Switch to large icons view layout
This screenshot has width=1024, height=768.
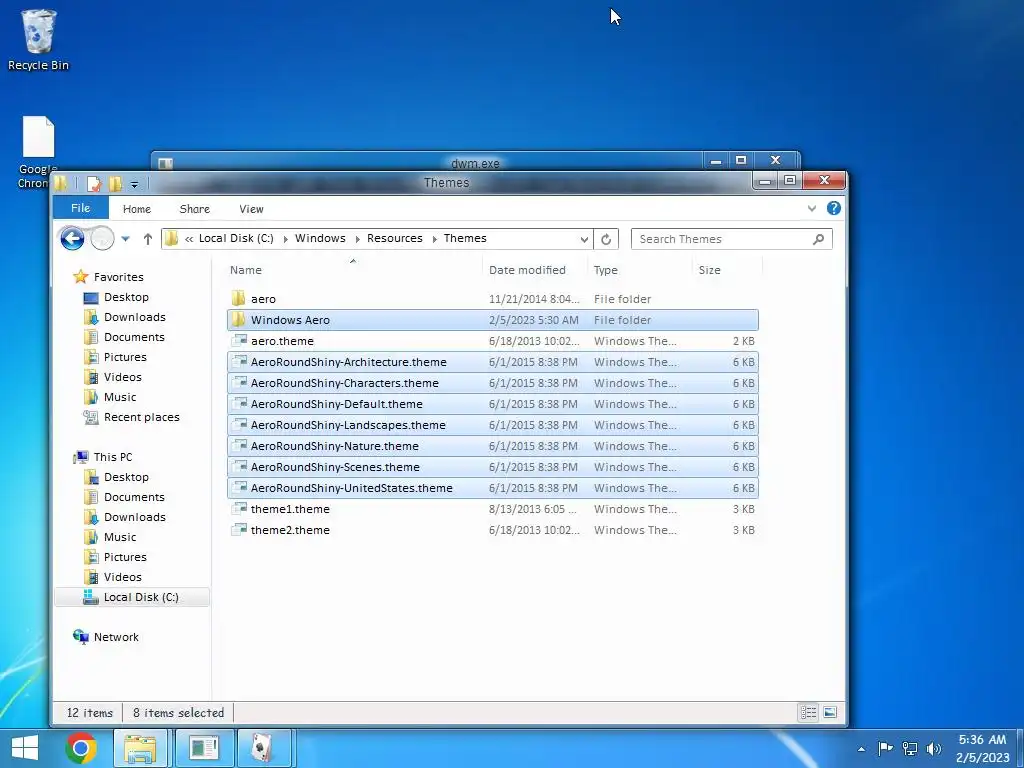tap(830, 712)
